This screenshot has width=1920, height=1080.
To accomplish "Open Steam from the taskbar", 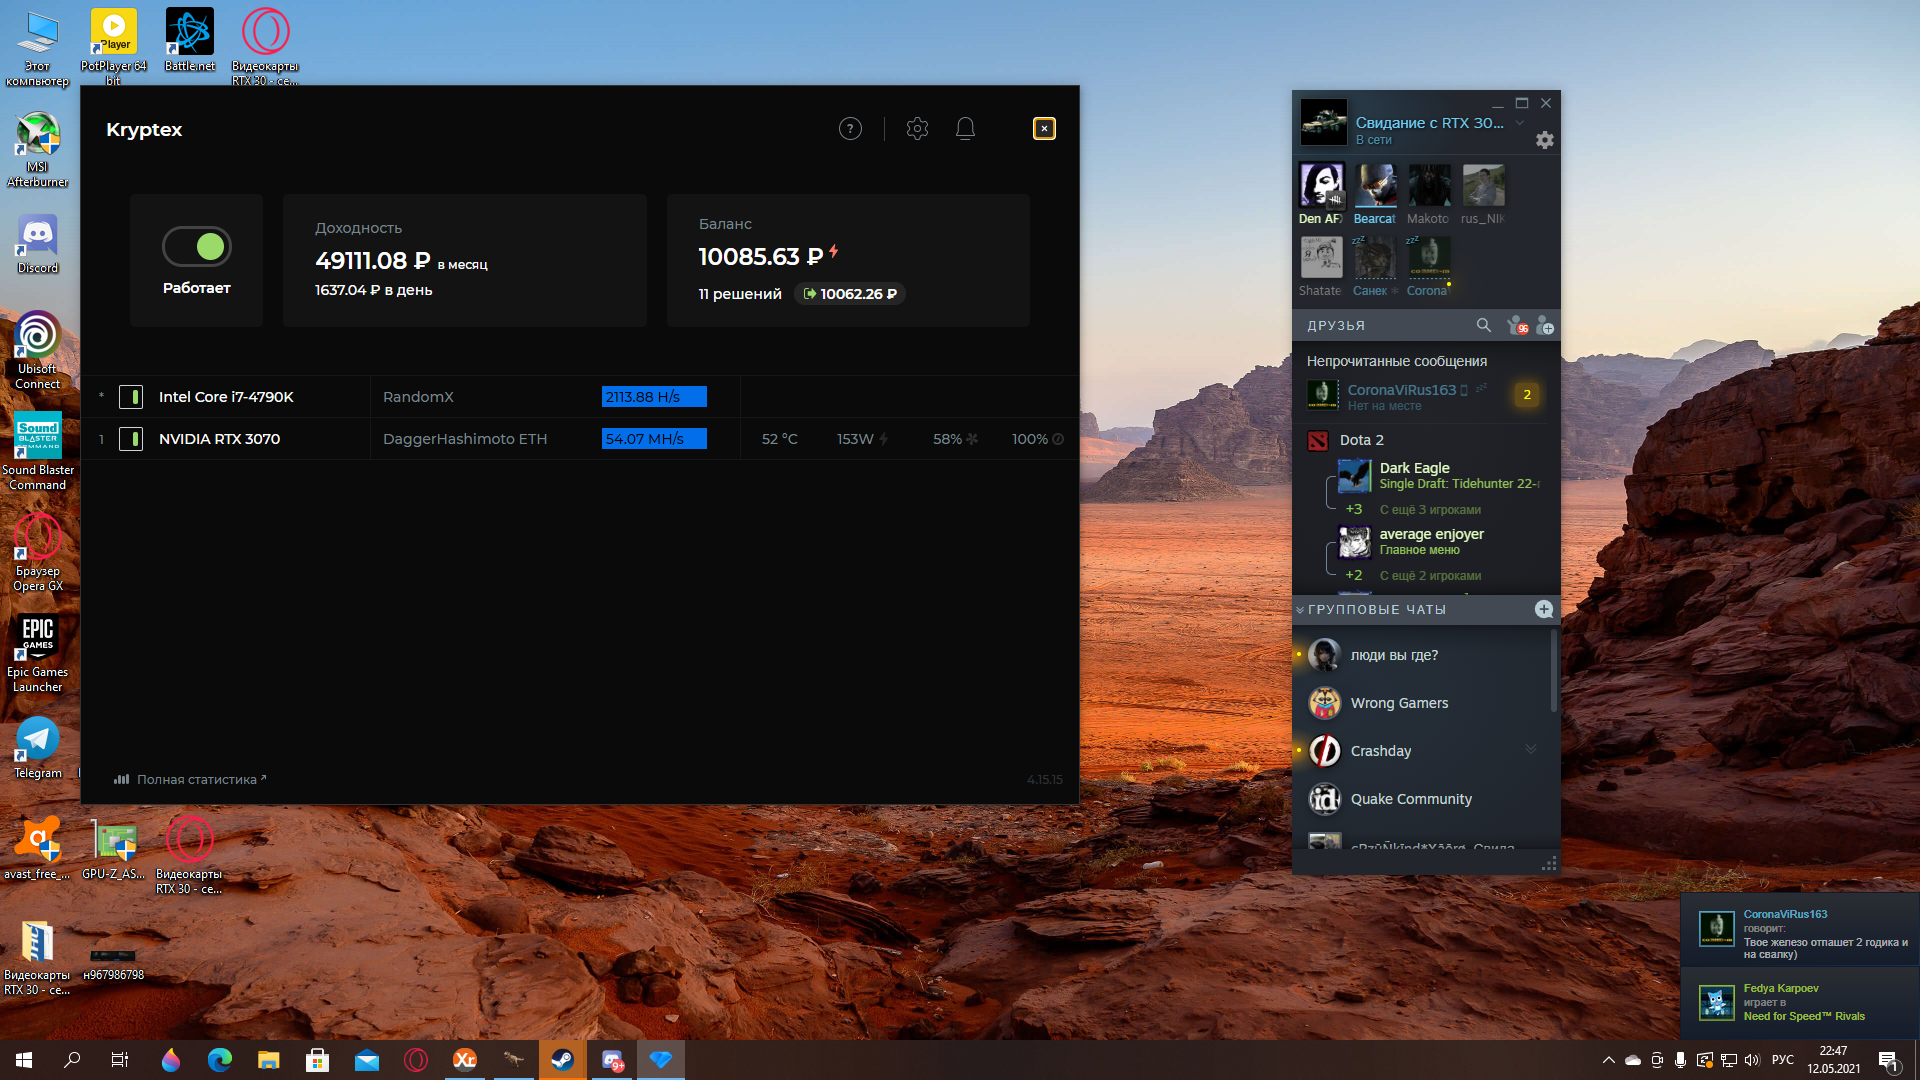I will (562, 1060).
